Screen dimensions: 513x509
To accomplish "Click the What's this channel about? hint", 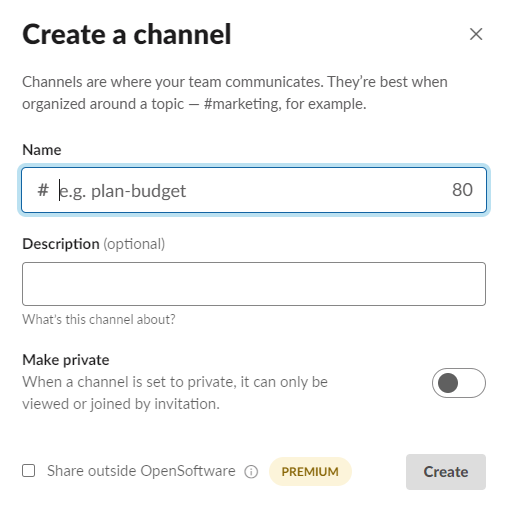I will 99,319.
